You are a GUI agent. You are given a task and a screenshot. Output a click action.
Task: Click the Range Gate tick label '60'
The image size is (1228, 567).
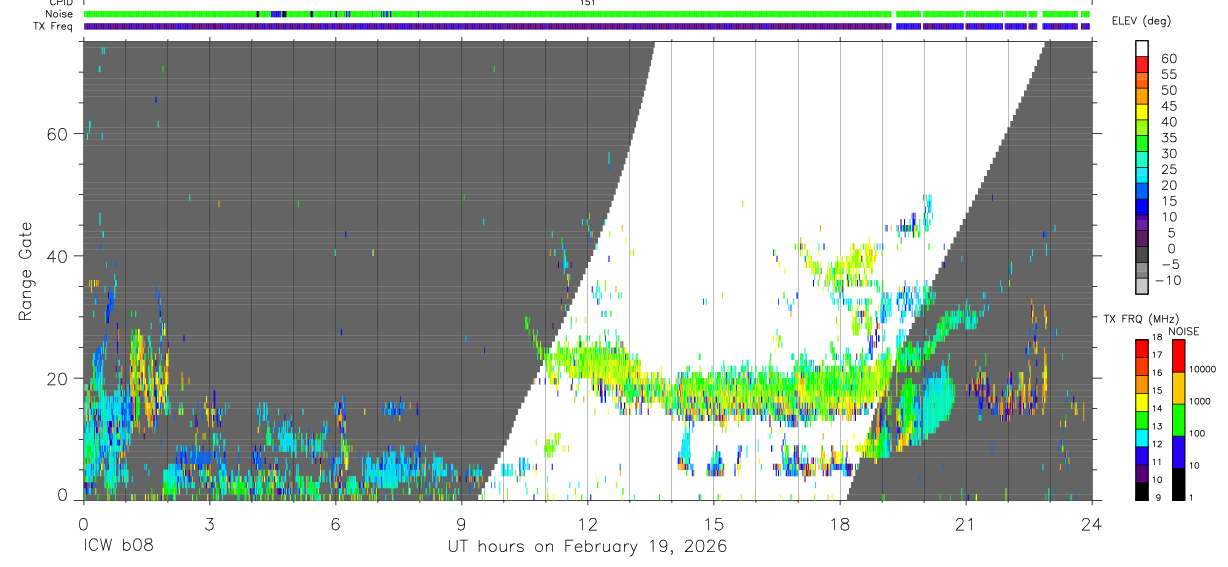pyautogui.click(x=59, y=134)
